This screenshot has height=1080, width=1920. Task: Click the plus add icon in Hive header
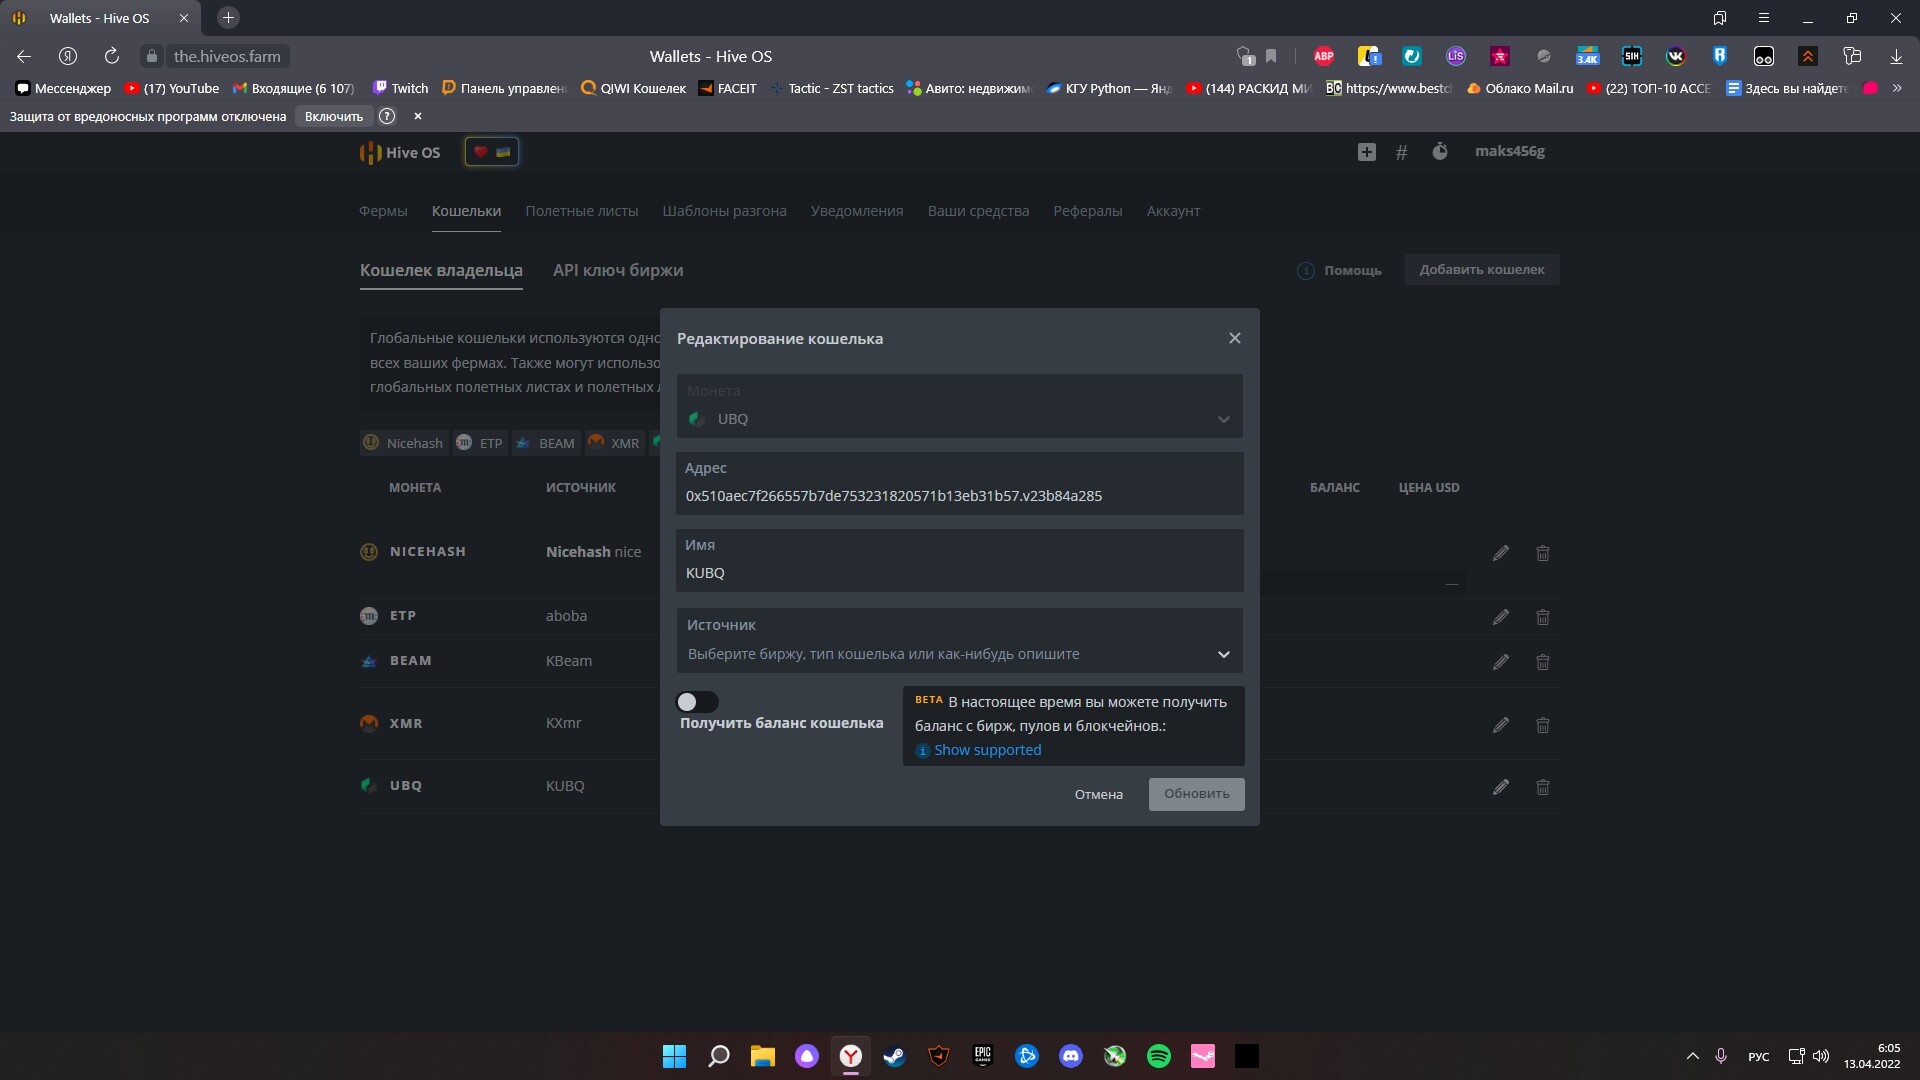tap(1366, 152)
